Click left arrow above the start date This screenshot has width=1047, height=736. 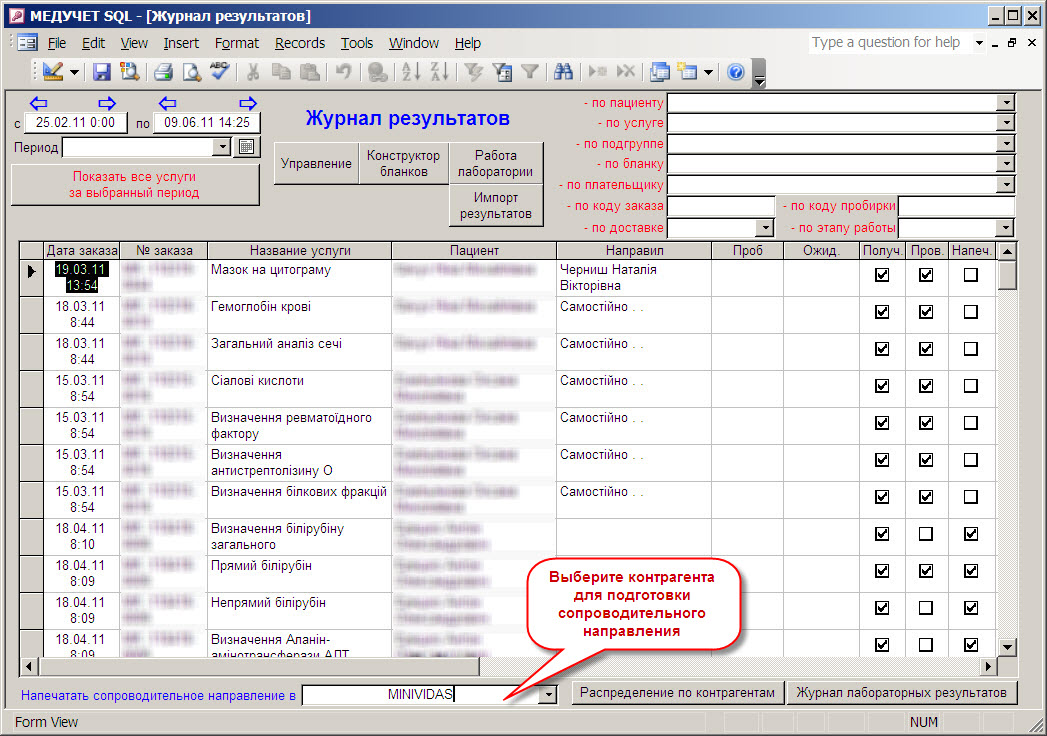point(39,103)
